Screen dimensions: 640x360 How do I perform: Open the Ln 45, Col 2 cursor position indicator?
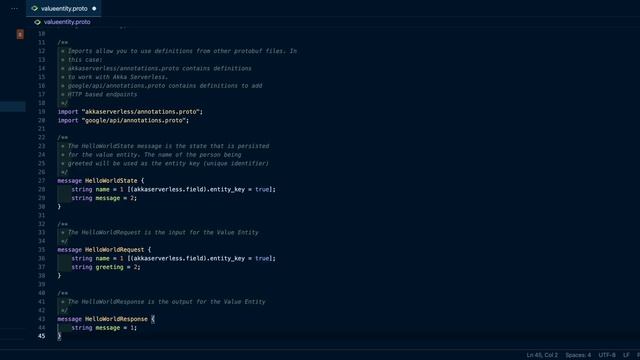[x=542, y=355]
